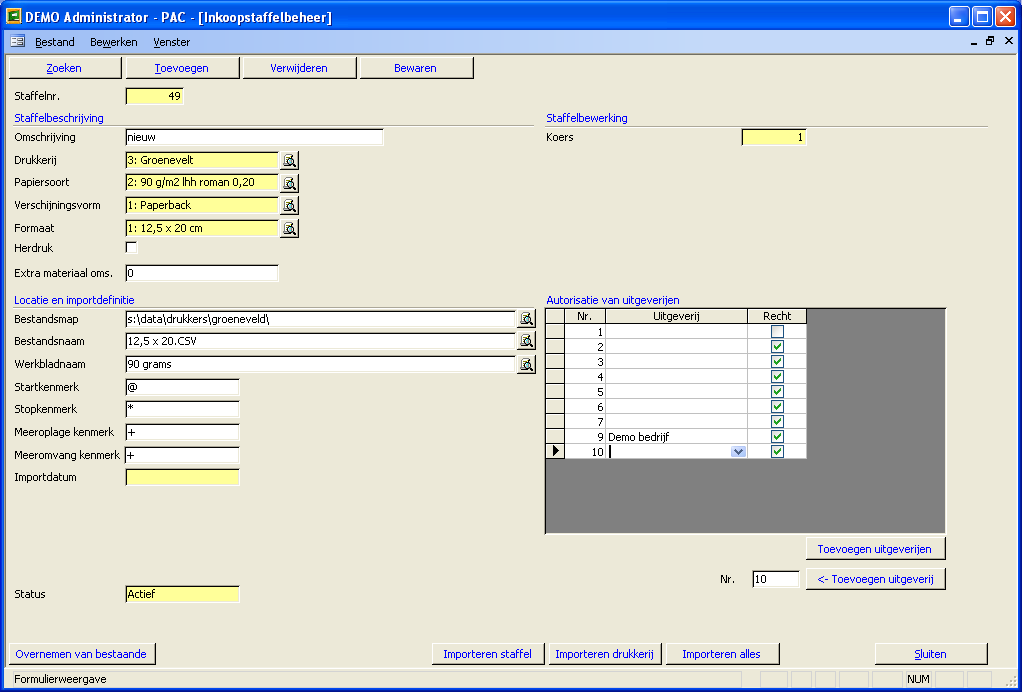
Task: Enable Recht checkbox for uitgeverij row 1
Action: [x=777, y=332]
